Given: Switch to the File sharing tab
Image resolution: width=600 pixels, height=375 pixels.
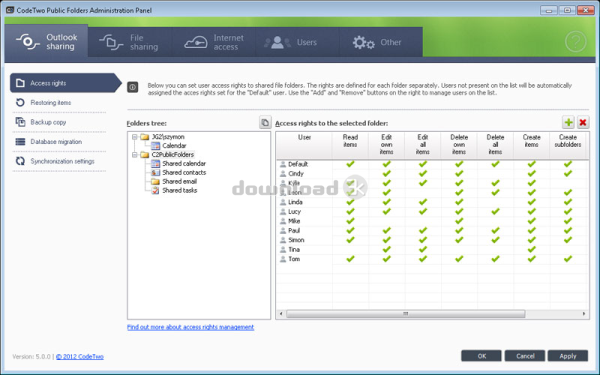Looking at the screenshot, I should click(x=129, y=42).
